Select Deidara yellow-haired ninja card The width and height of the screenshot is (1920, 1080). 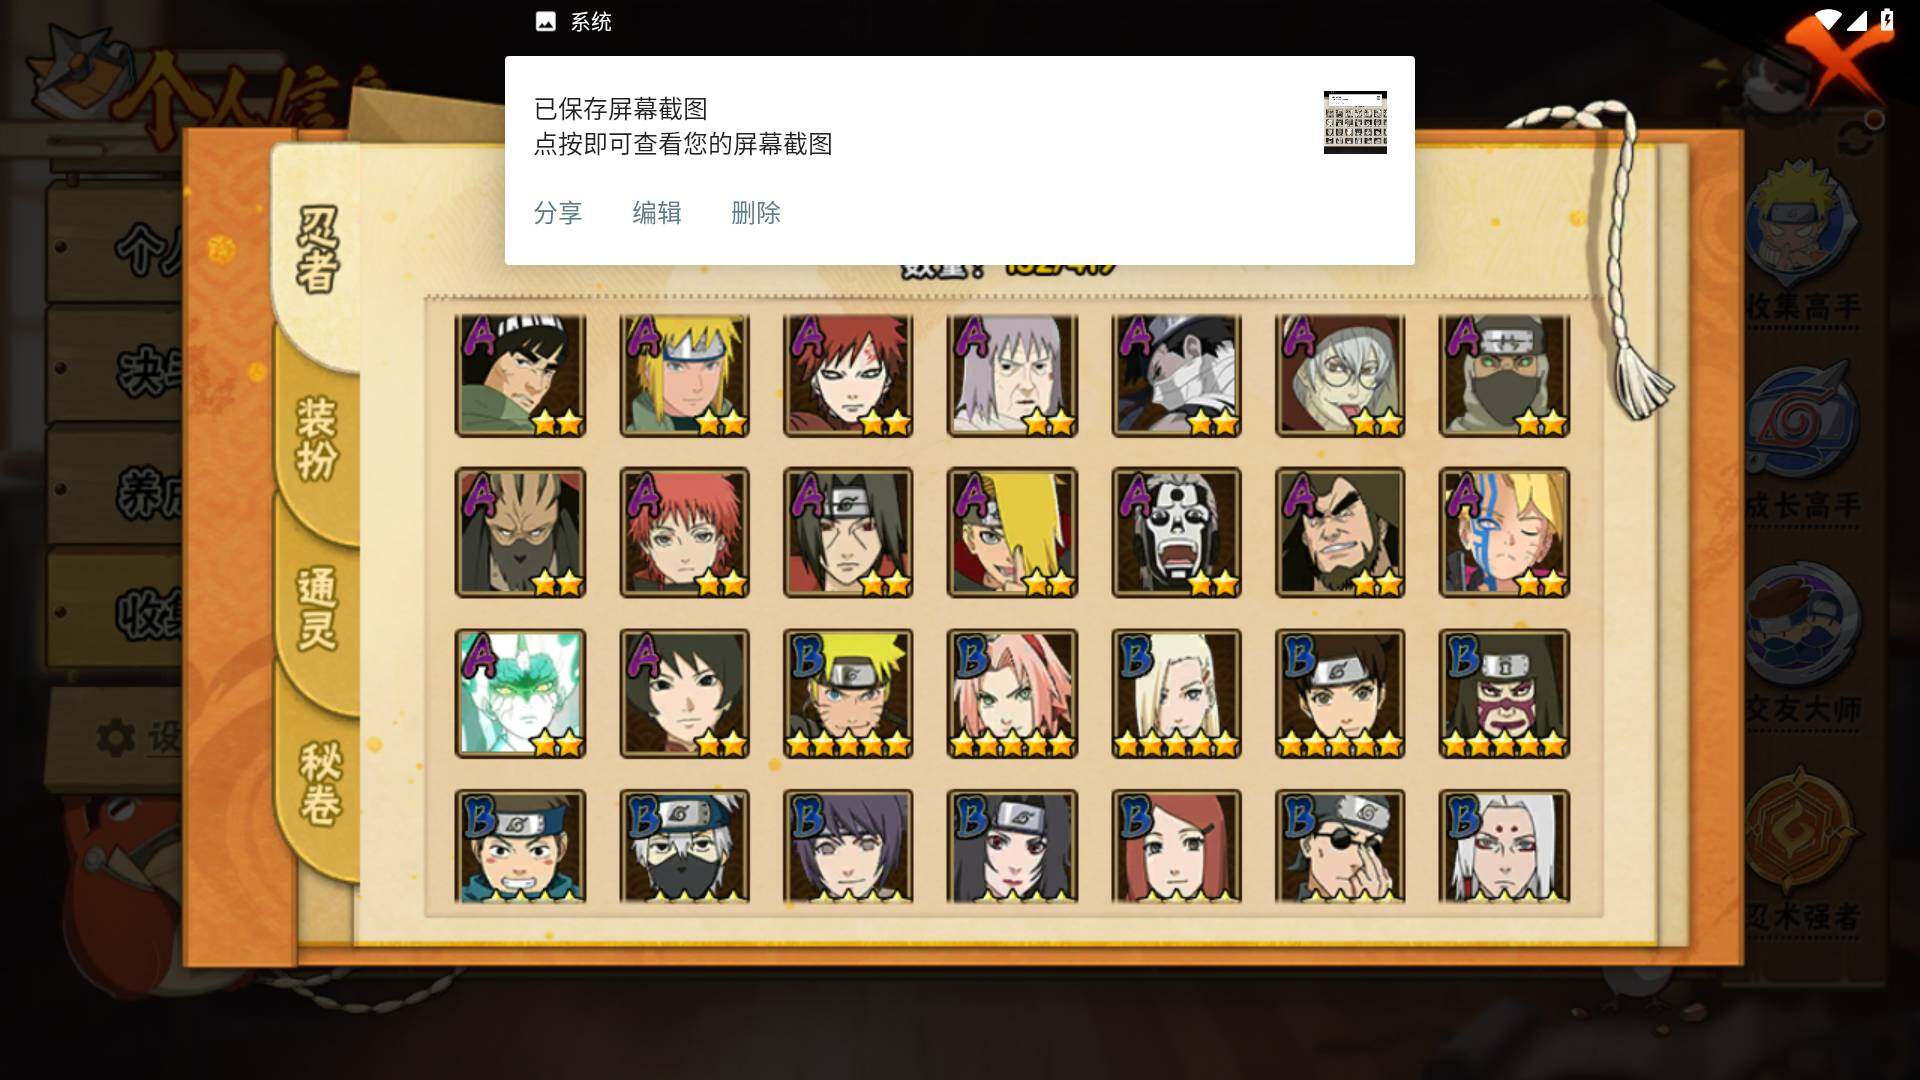coord(1012,533)
